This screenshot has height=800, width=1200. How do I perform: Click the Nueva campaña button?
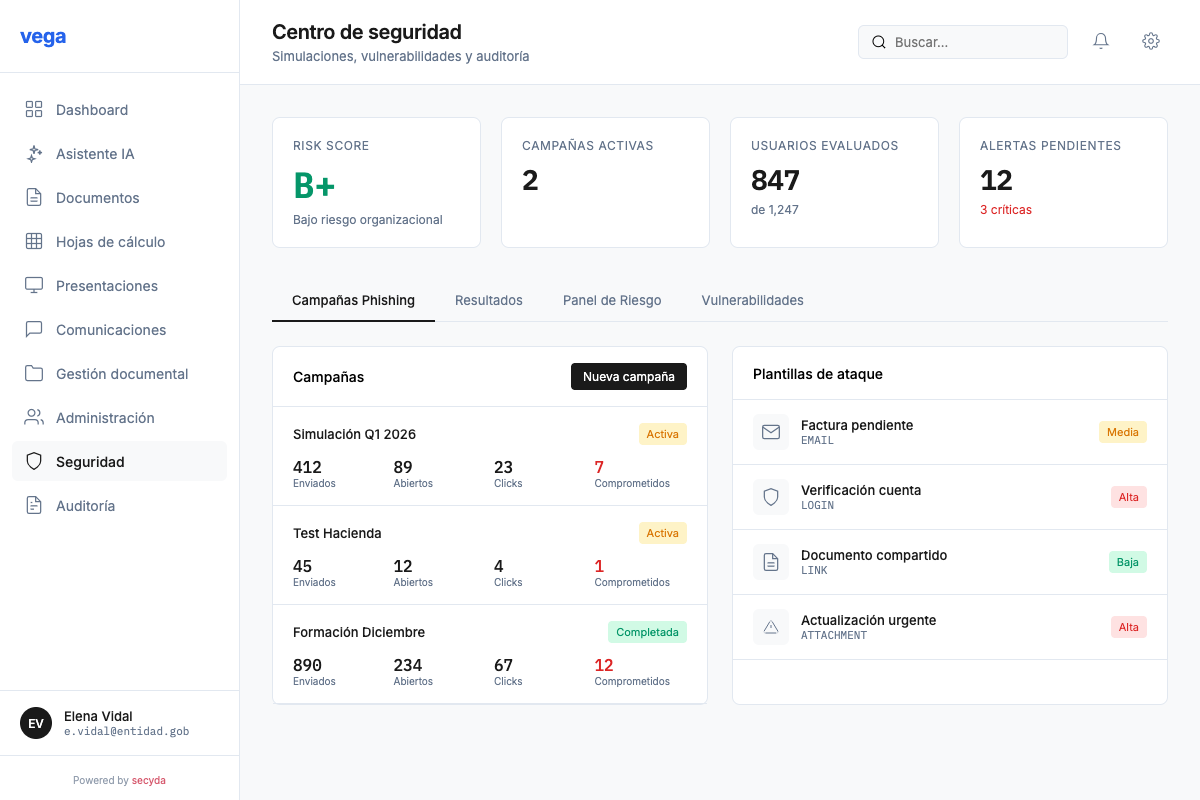tap(629, 376)
